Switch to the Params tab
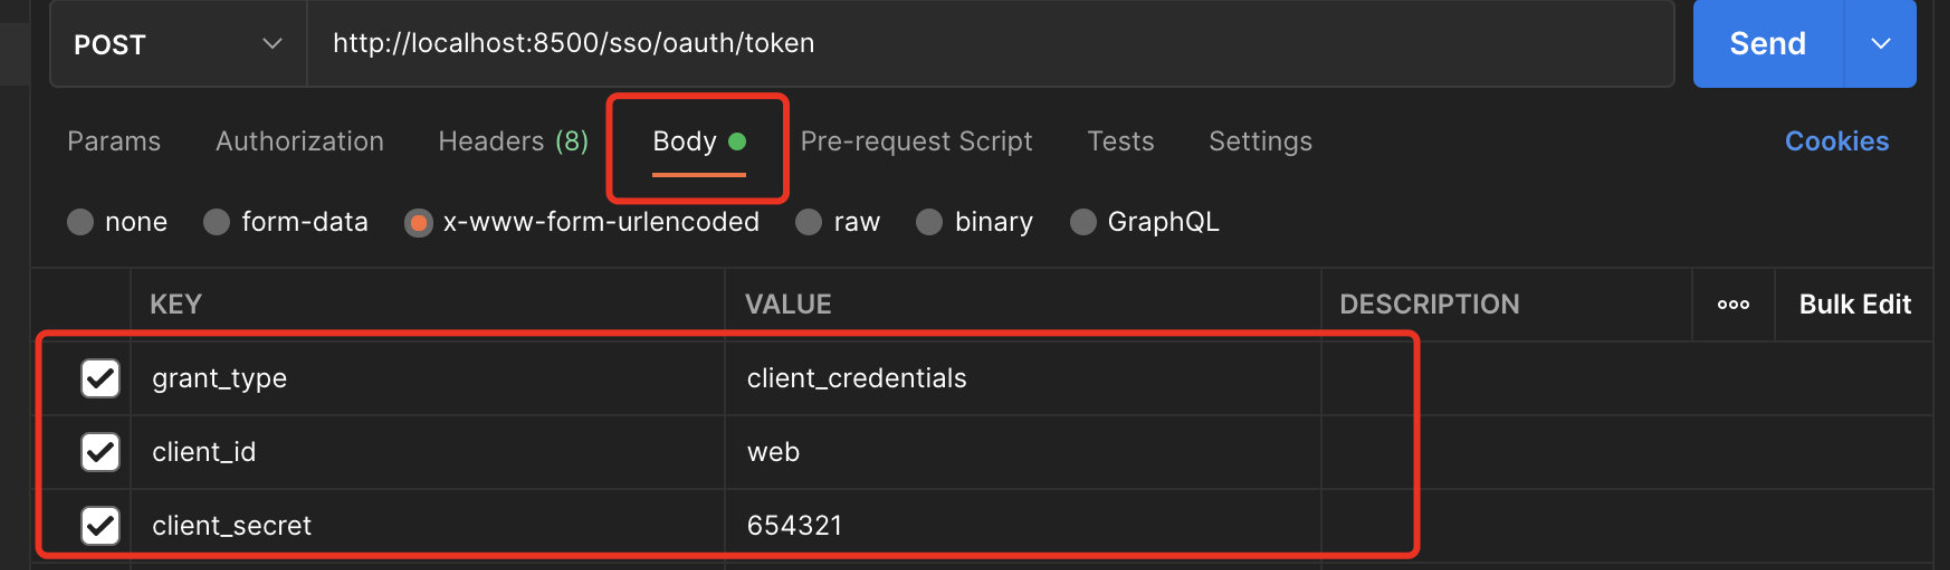The image size is (1950, 570). click(x=114, y=141)
